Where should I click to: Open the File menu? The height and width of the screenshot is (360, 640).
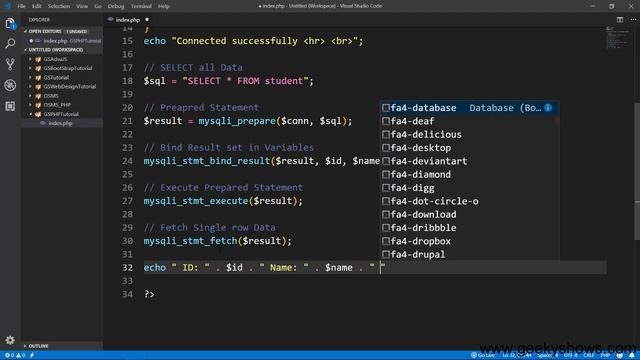pyautogui.click(x=21, y=6)
